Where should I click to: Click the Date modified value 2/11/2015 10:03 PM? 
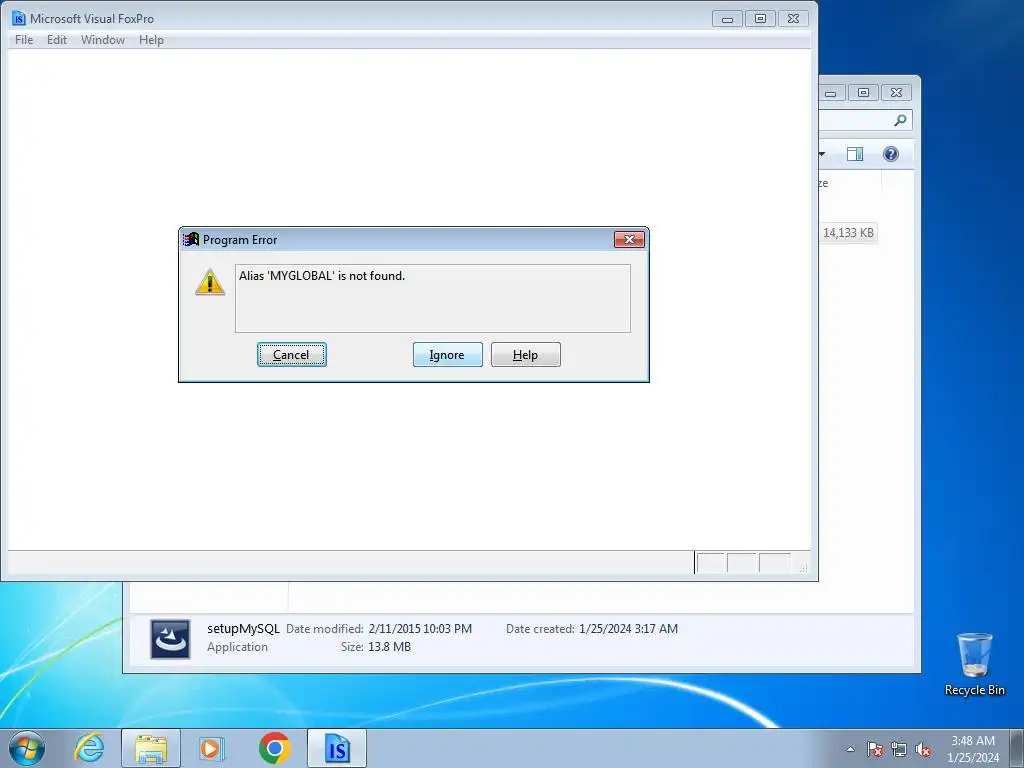click(x=420, y=628)
